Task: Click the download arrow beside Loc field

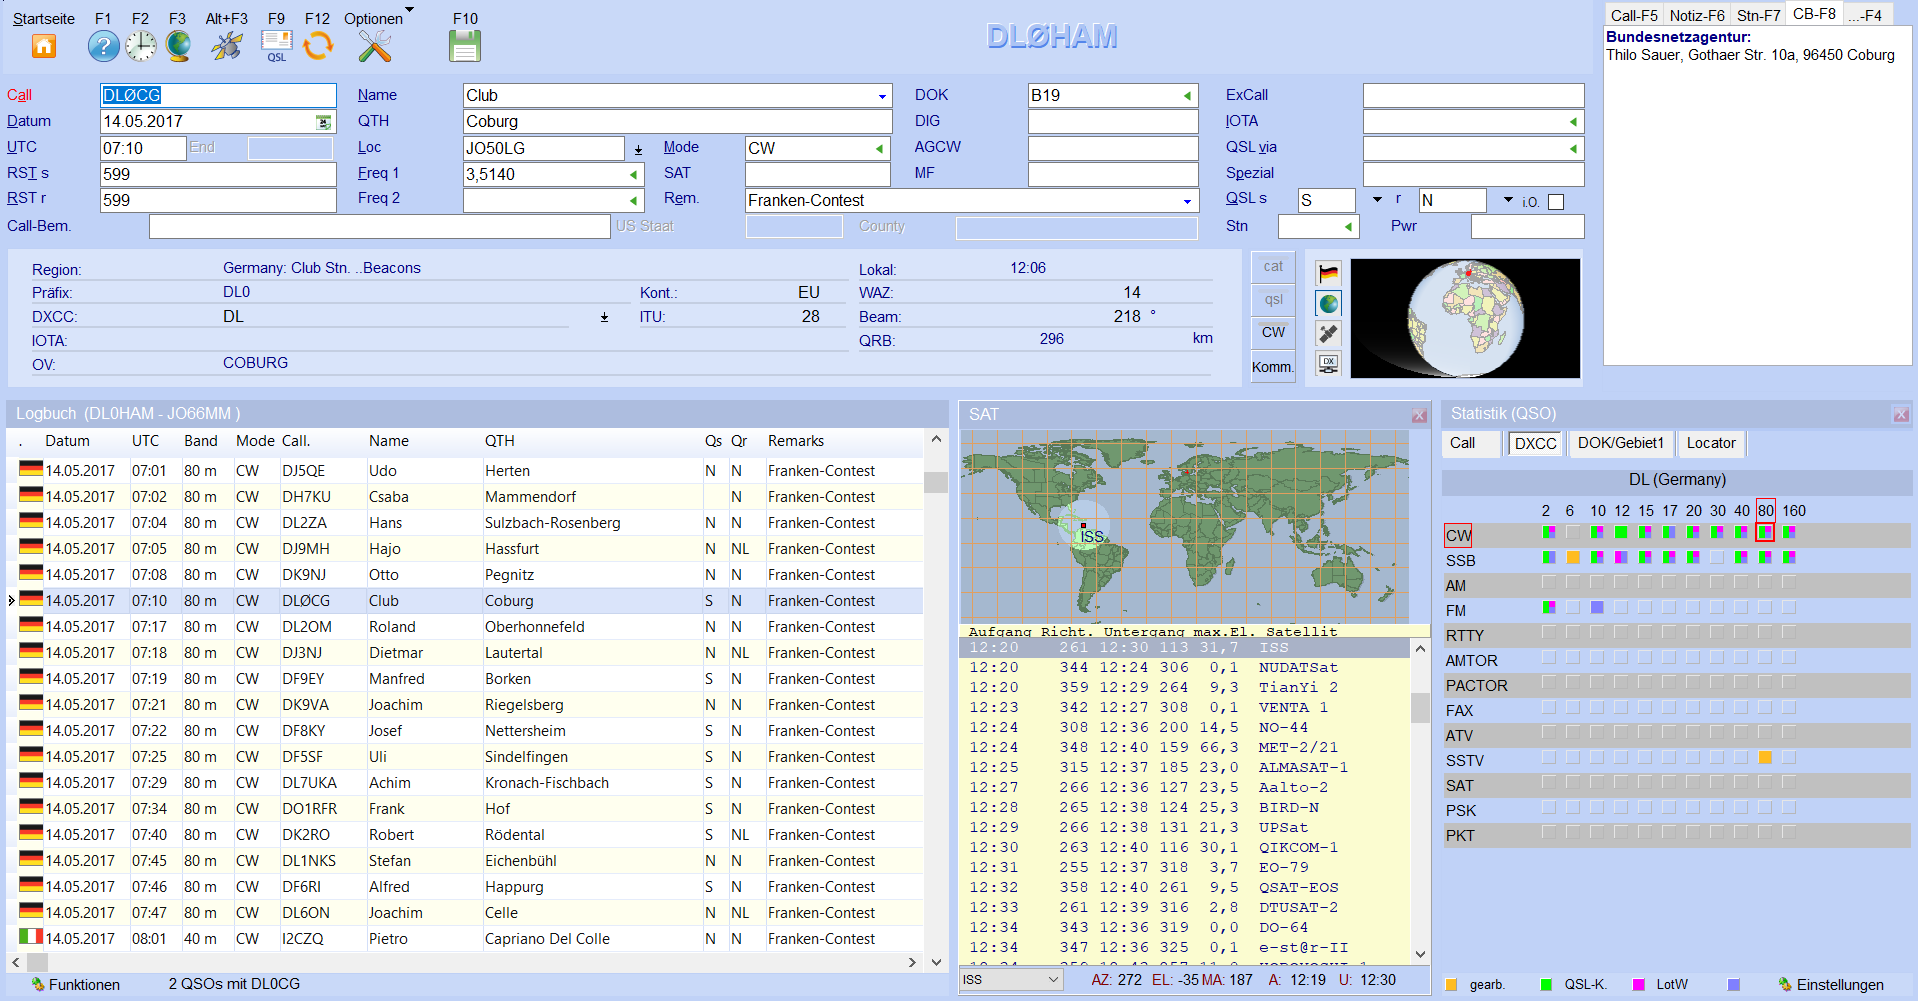Action: [638, 150]
